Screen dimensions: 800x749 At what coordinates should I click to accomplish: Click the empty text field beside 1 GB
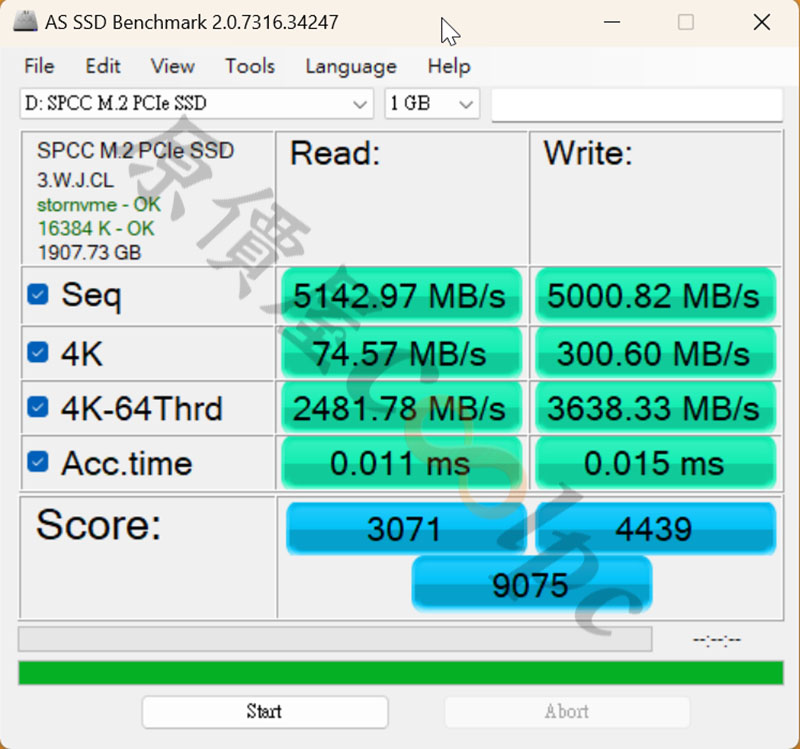[x=637, y=105]
